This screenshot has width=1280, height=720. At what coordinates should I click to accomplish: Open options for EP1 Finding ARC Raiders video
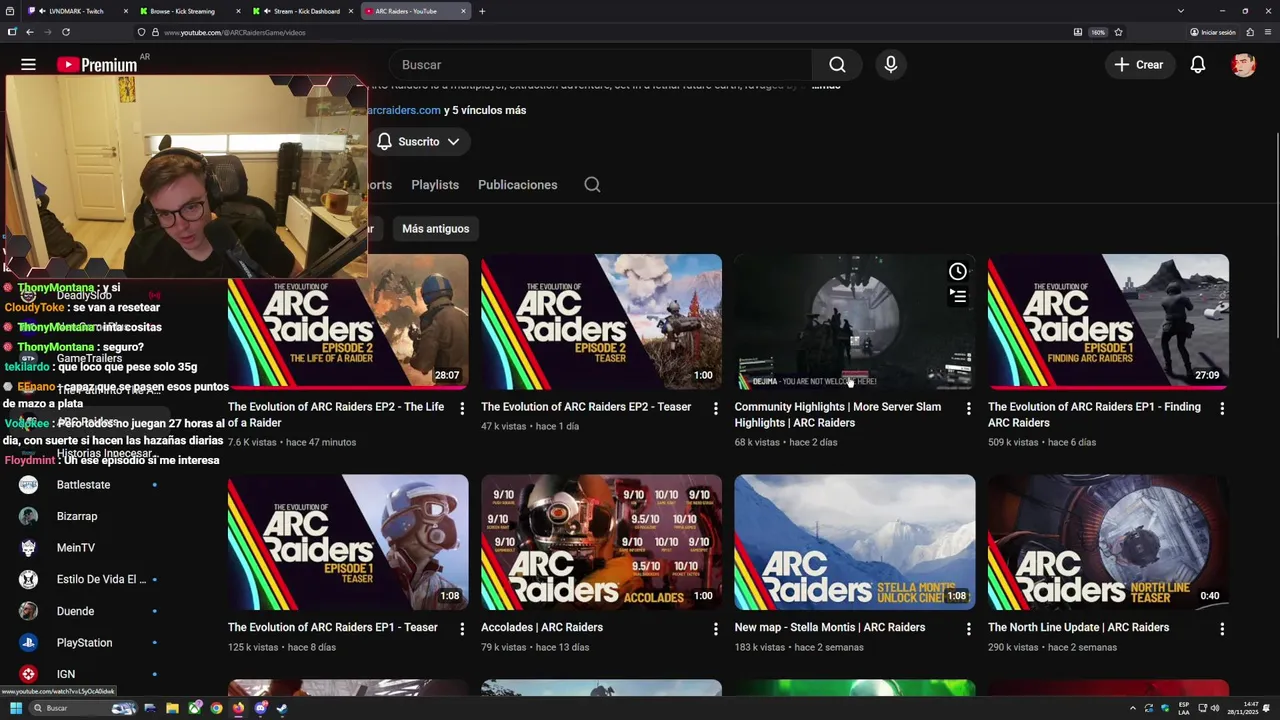(1222, 408)
